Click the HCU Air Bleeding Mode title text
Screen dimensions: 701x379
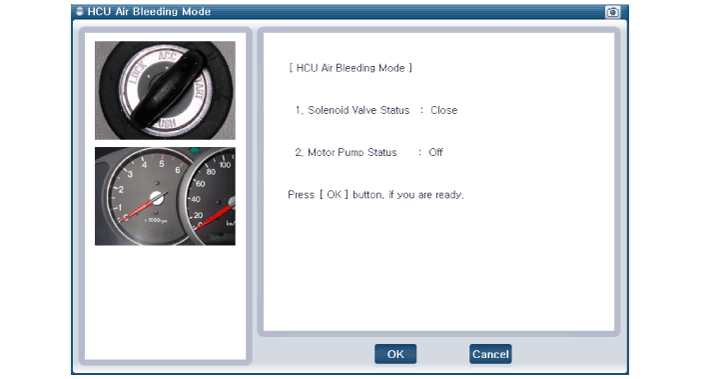tap(149, 12)
